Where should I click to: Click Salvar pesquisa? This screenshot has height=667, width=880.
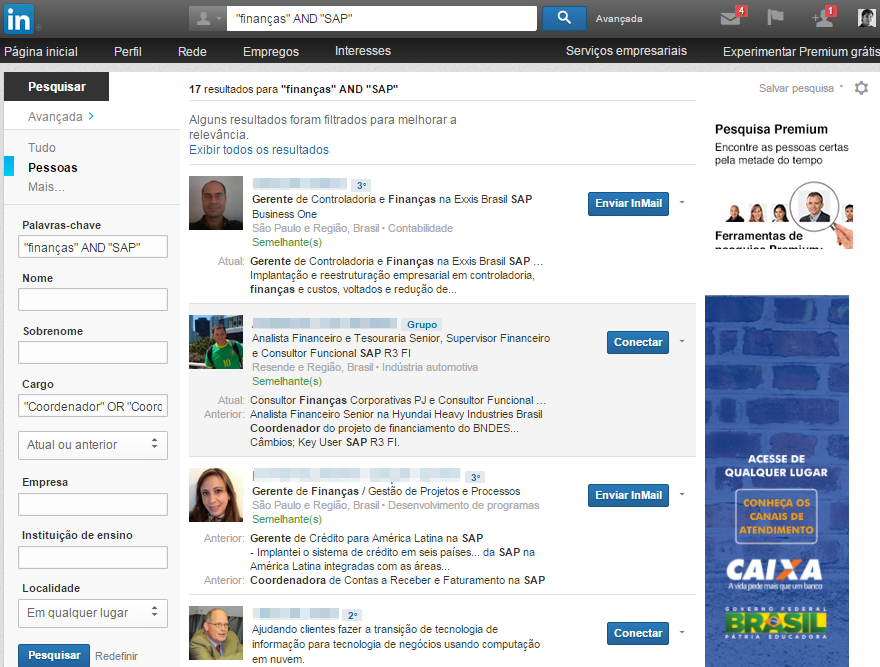(x=796, y=88)
